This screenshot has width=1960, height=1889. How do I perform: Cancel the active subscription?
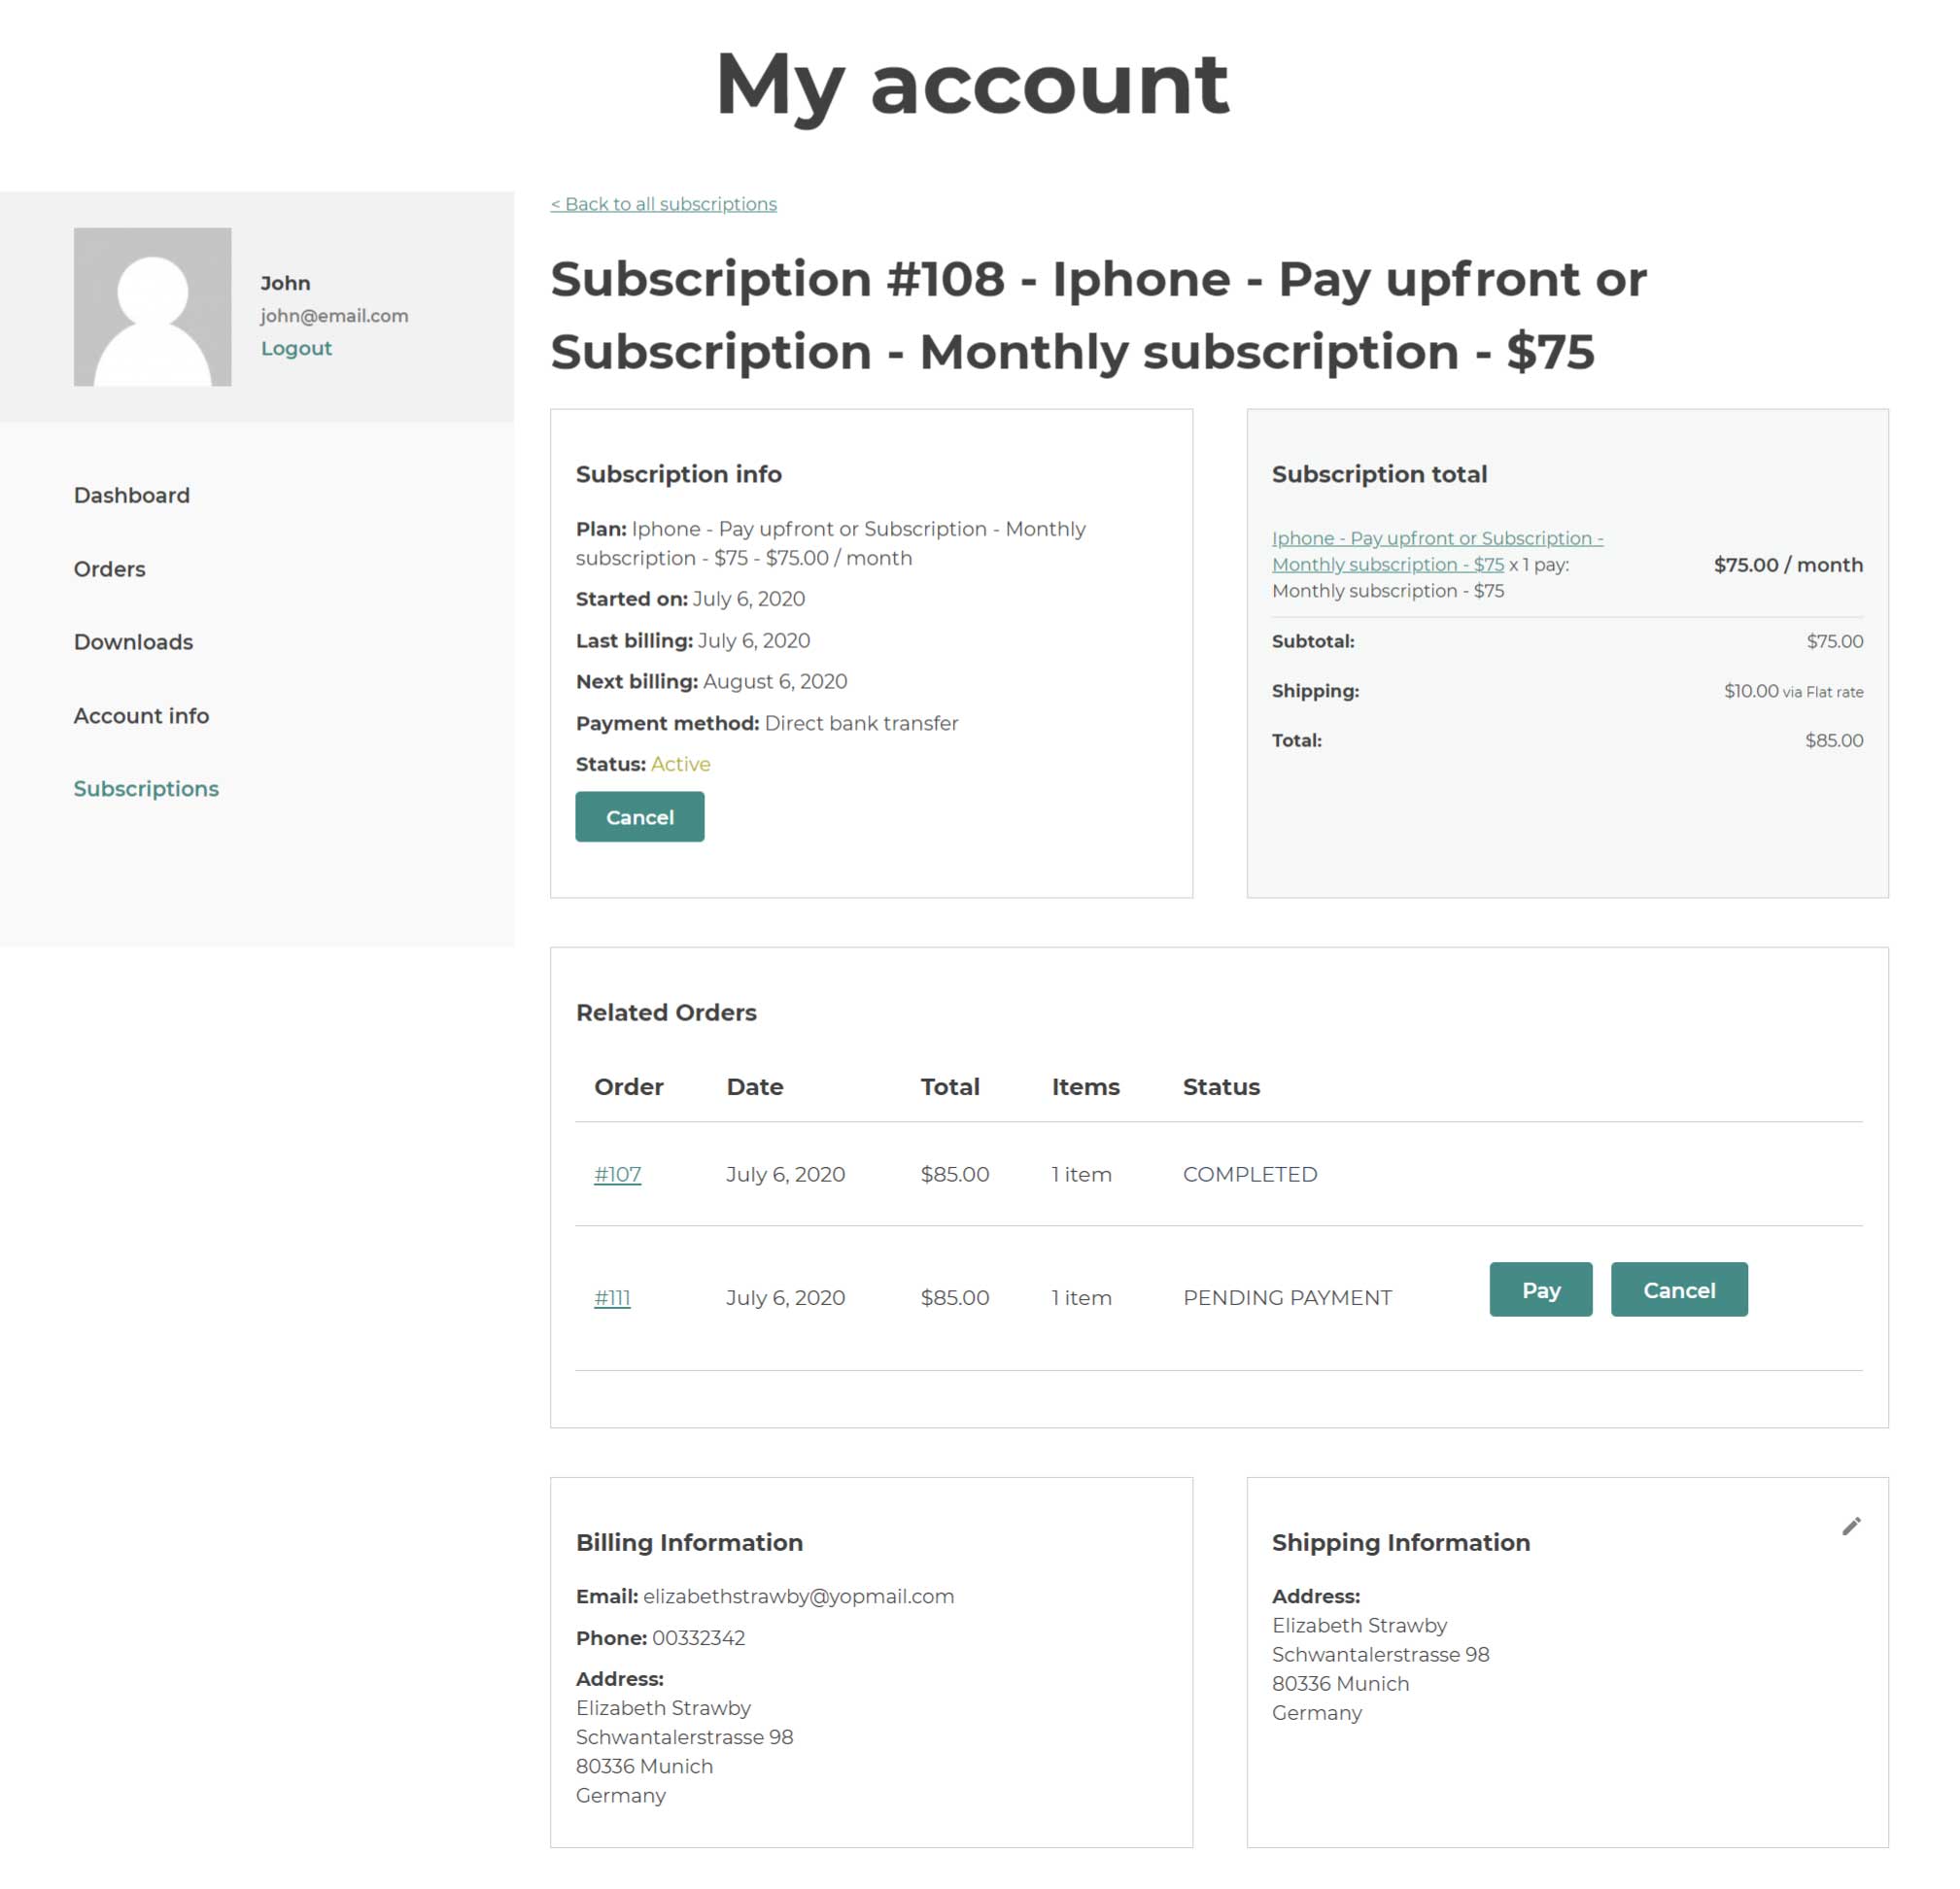point(639,817)
